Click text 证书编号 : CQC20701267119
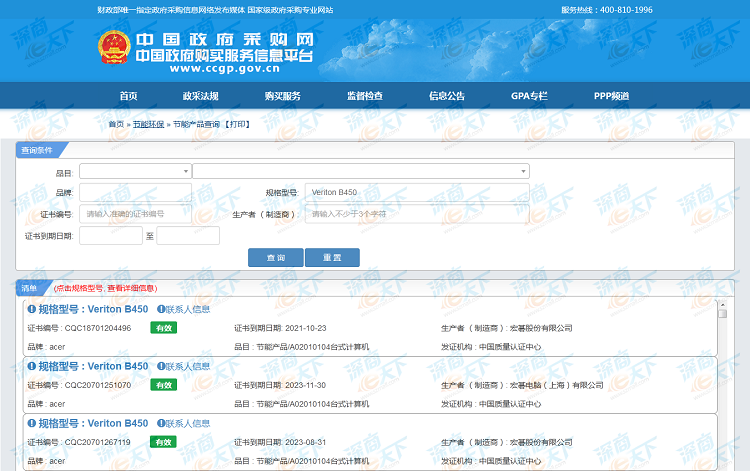750x471 pixels. click(79, 442)
